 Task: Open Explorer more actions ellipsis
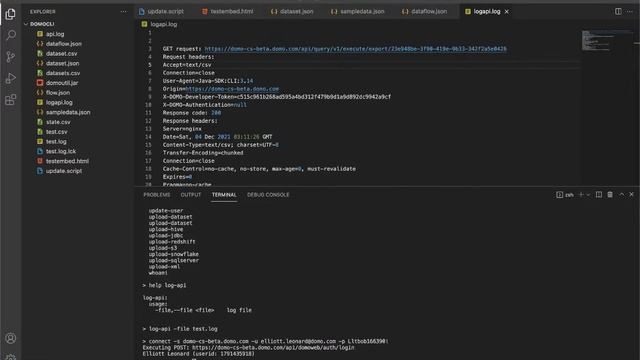[123, 12]
